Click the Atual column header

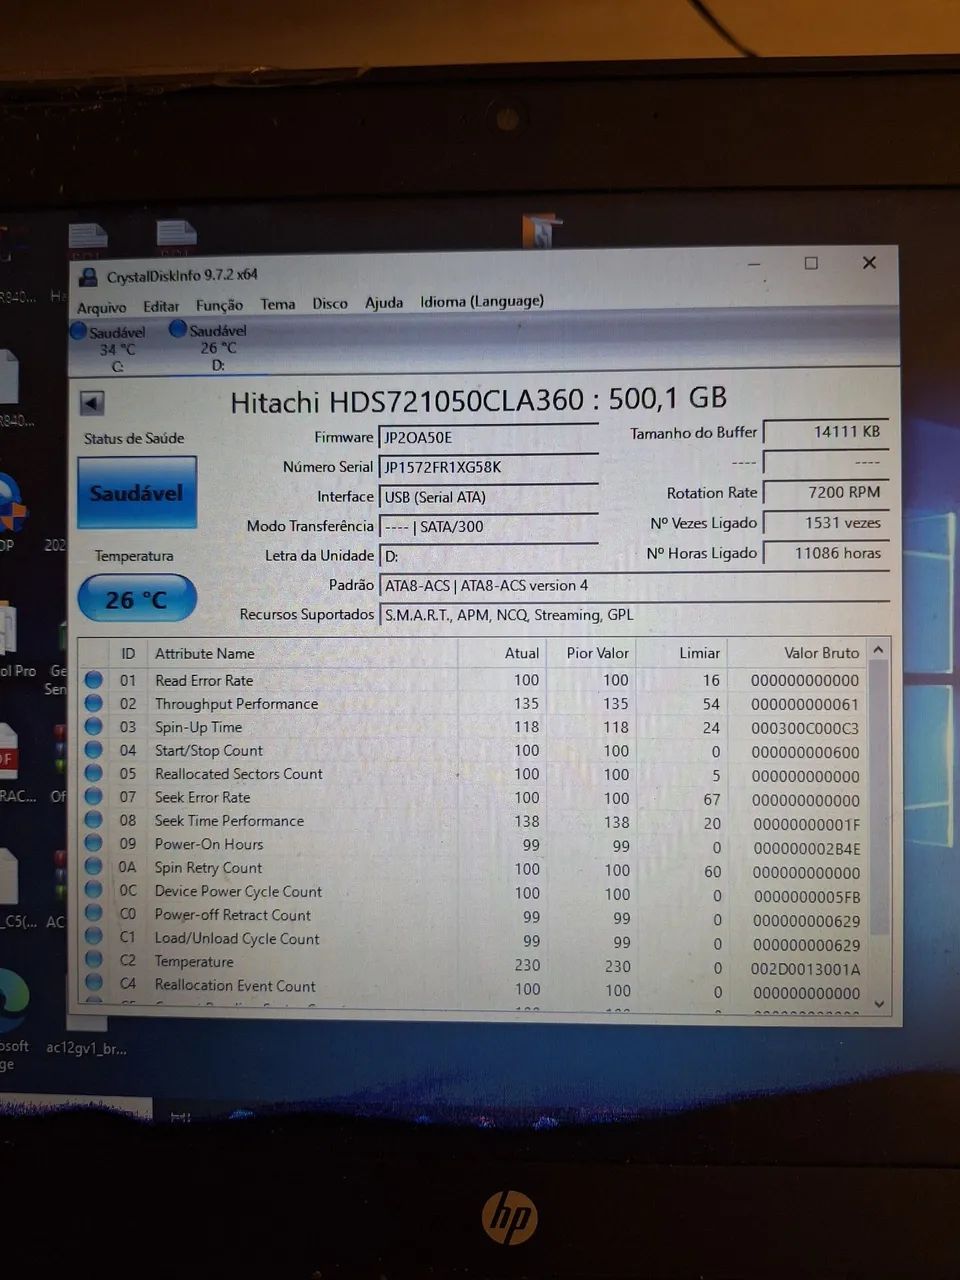click(522, 653)
